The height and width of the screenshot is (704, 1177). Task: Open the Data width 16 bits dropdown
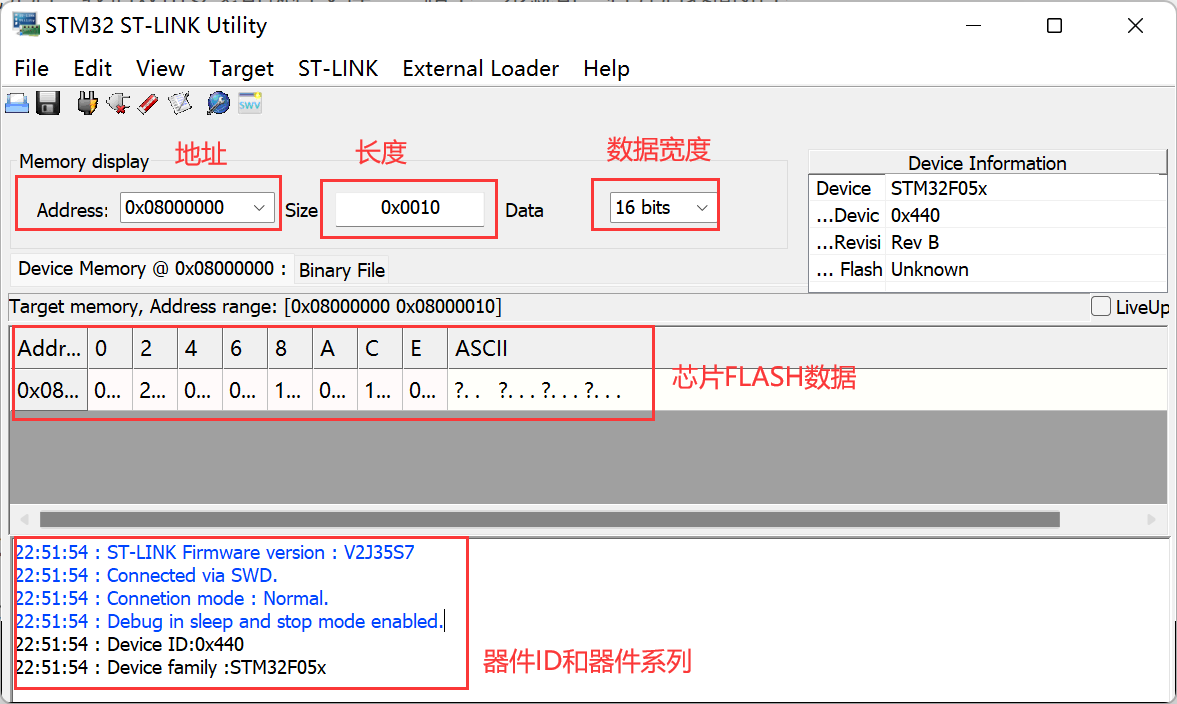pos(702,208)
